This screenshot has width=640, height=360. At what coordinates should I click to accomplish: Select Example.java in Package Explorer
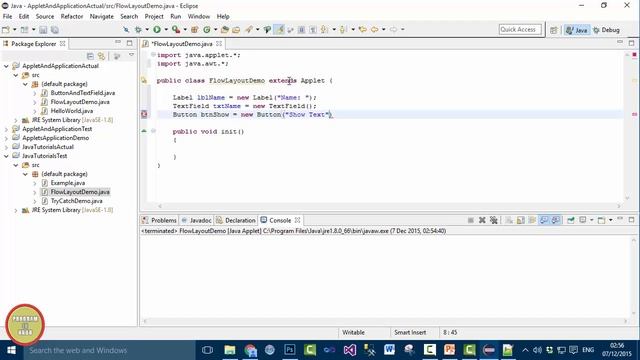pyautogui.click(x=68, y=183)
